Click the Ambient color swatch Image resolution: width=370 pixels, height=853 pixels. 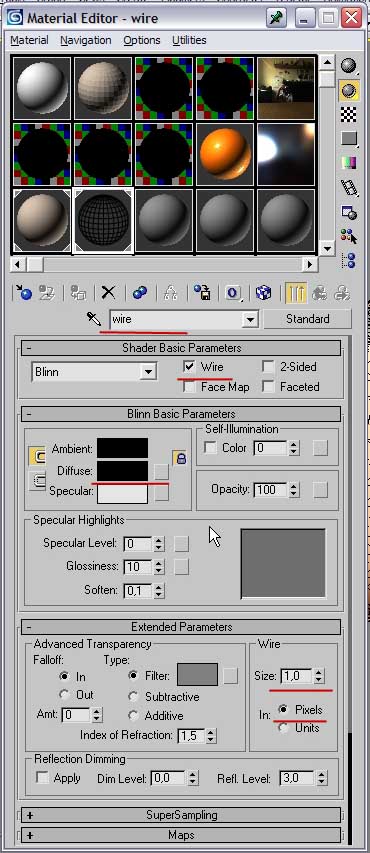tap(122, 448)
